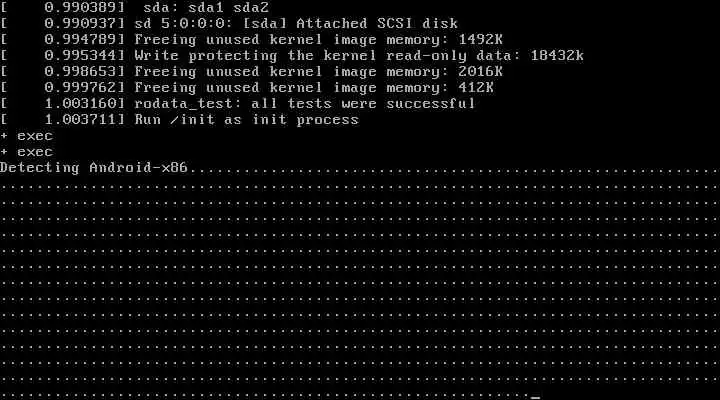720x400 pixels.
Task: Click the 'Detecting Android-x86' text
Action: click(94, 168)
